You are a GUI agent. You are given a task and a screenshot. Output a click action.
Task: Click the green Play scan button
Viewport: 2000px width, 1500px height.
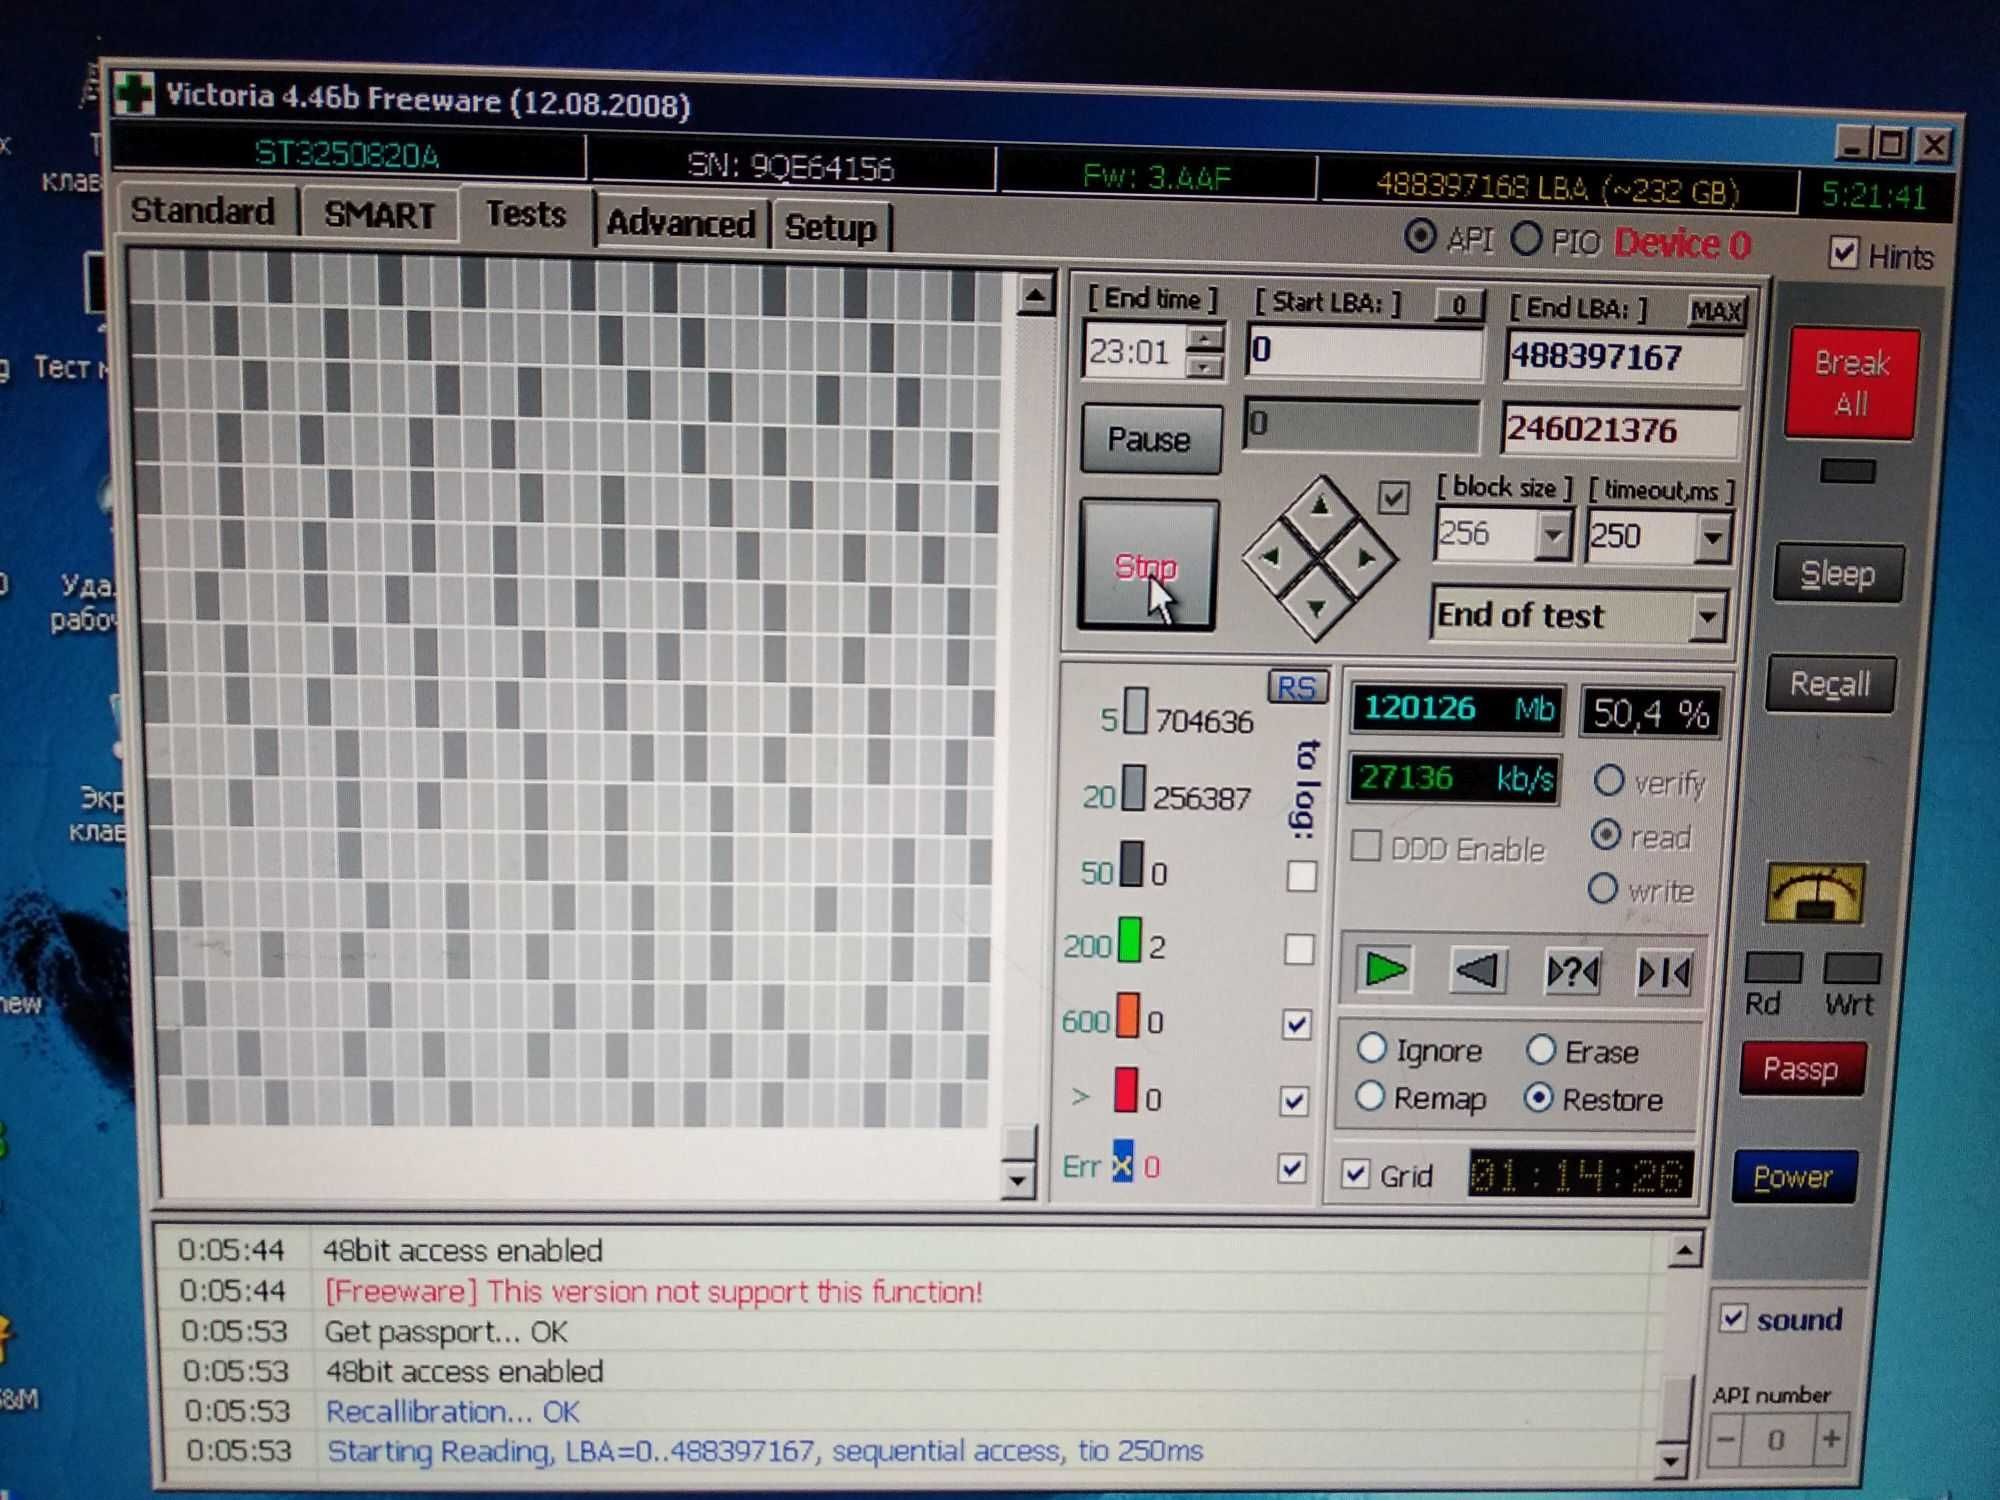click(x=1385, y=969)
